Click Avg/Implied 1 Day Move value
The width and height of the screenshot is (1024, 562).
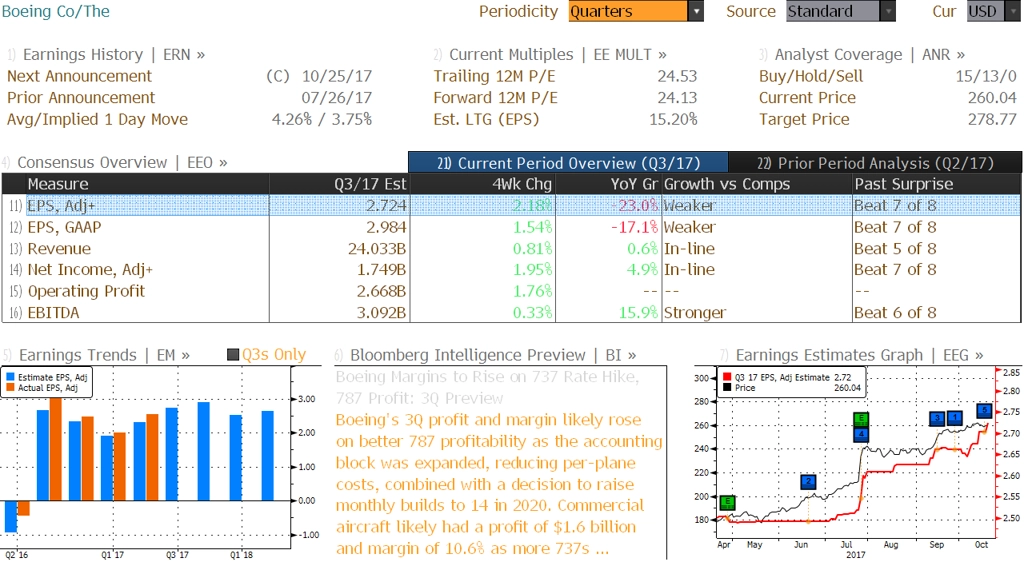tap(322, 119)
